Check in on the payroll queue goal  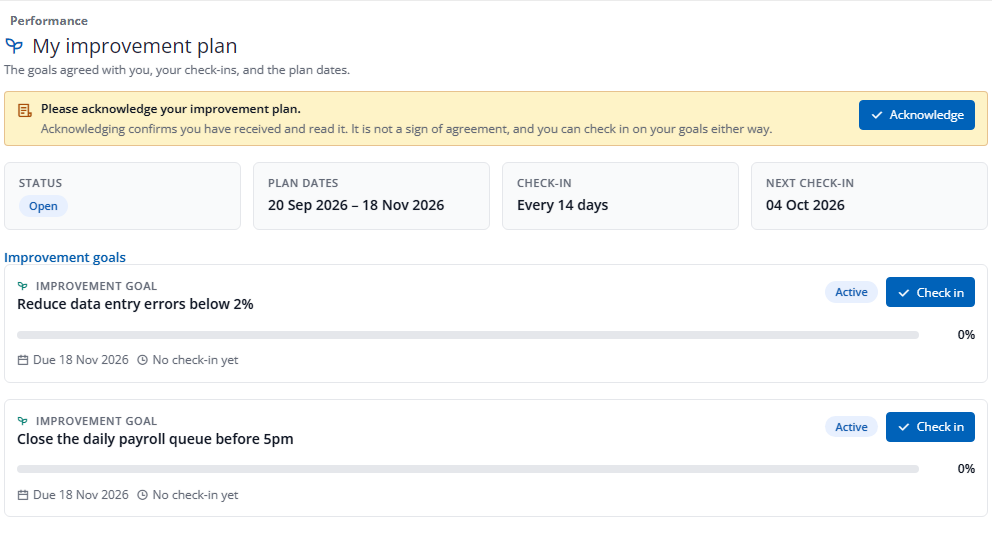930,427
